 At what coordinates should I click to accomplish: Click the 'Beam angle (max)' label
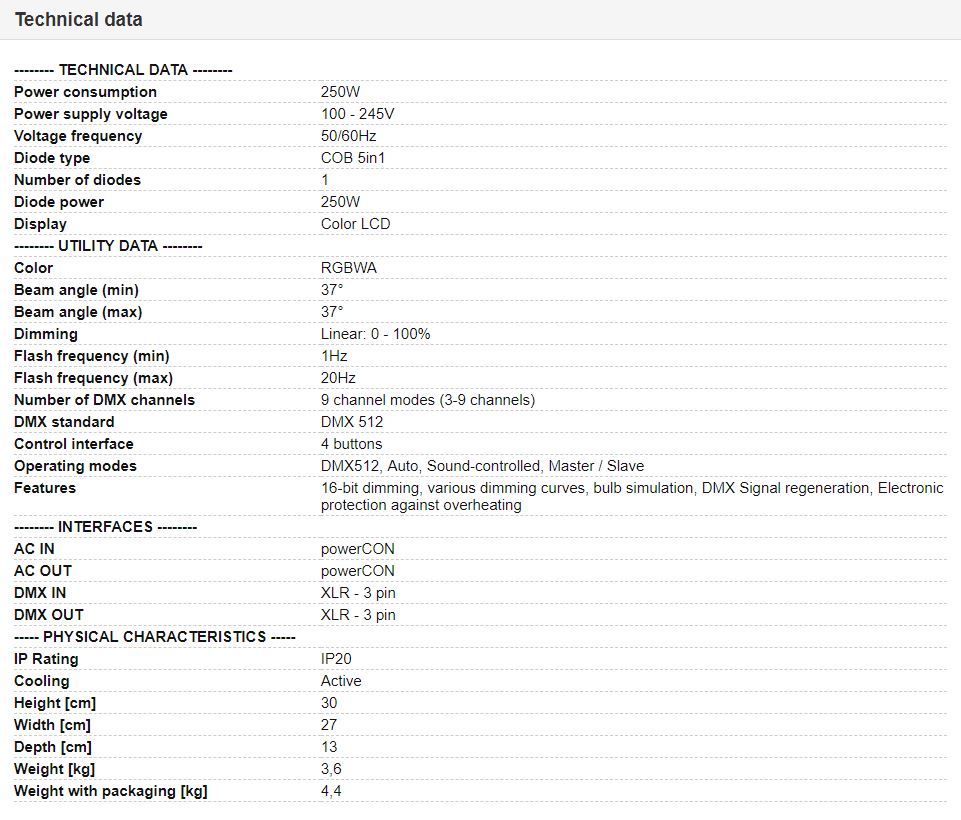click(x=78, y=312)
